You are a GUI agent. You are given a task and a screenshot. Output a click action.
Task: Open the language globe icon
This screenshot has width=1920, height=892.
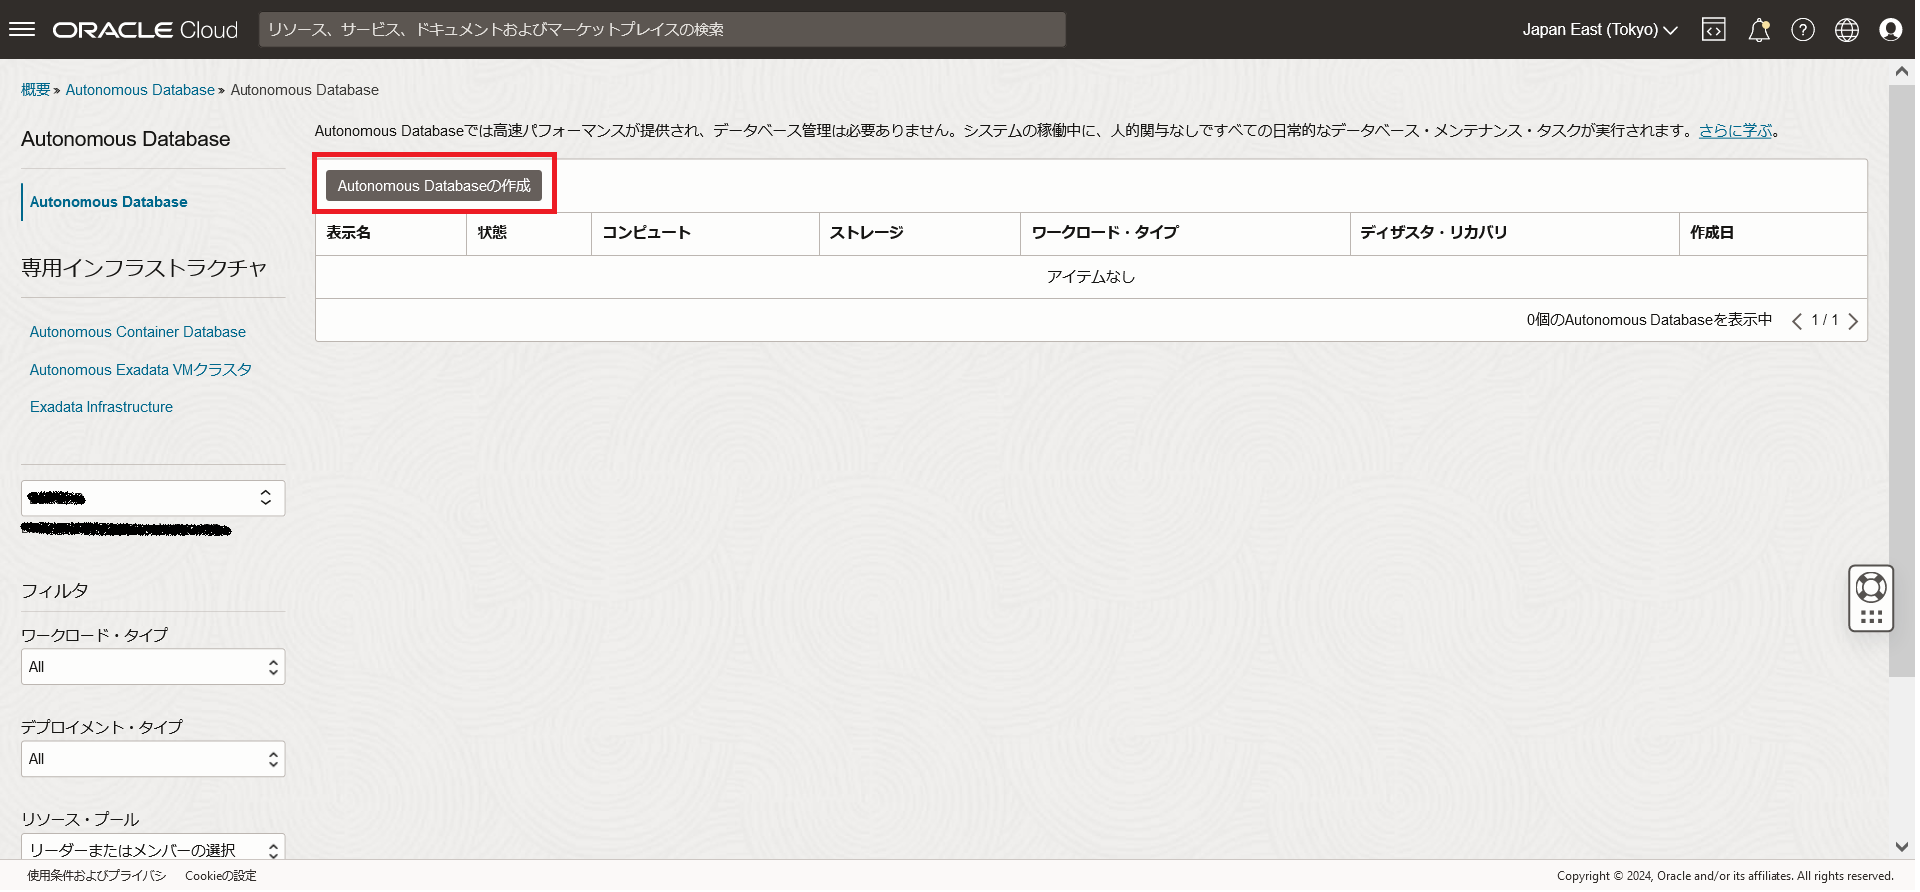[x=1846, y=30]
